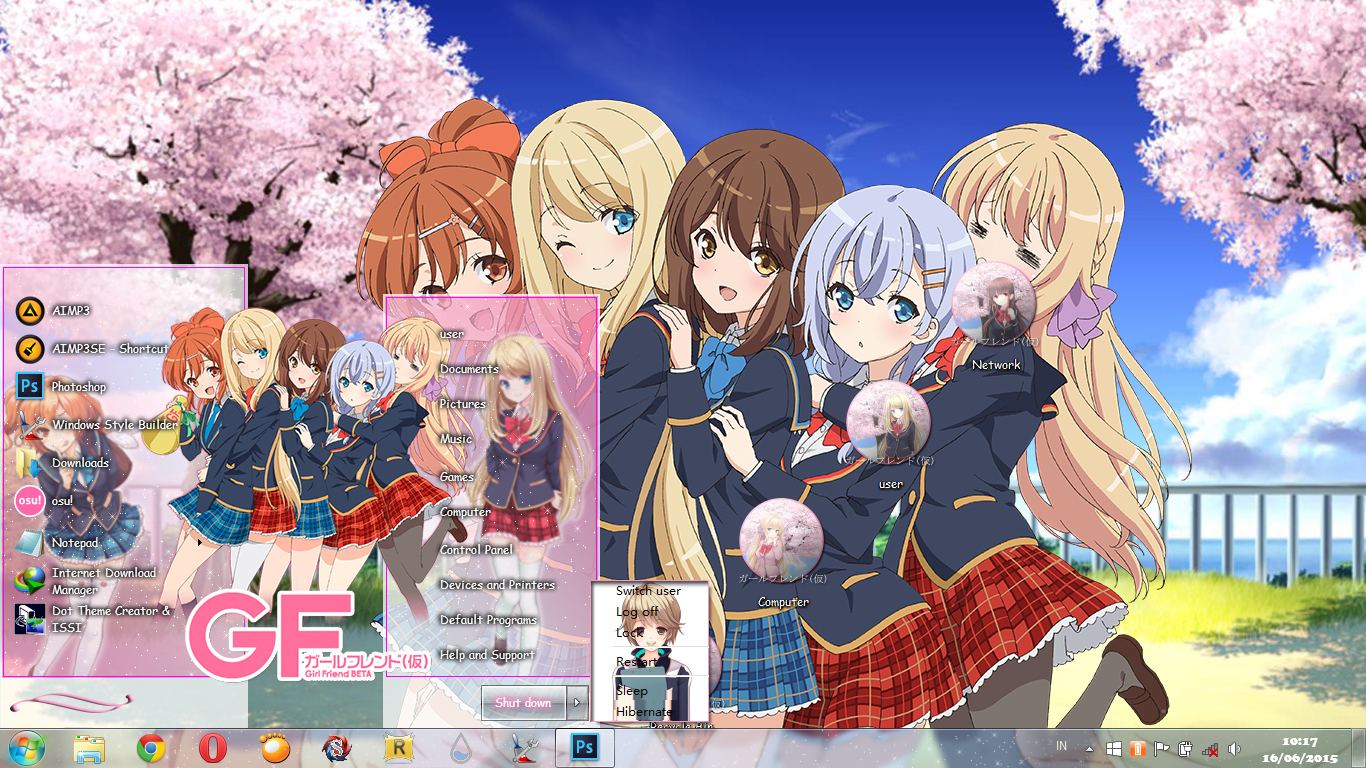Open Games in Start menu

point(457,477)
